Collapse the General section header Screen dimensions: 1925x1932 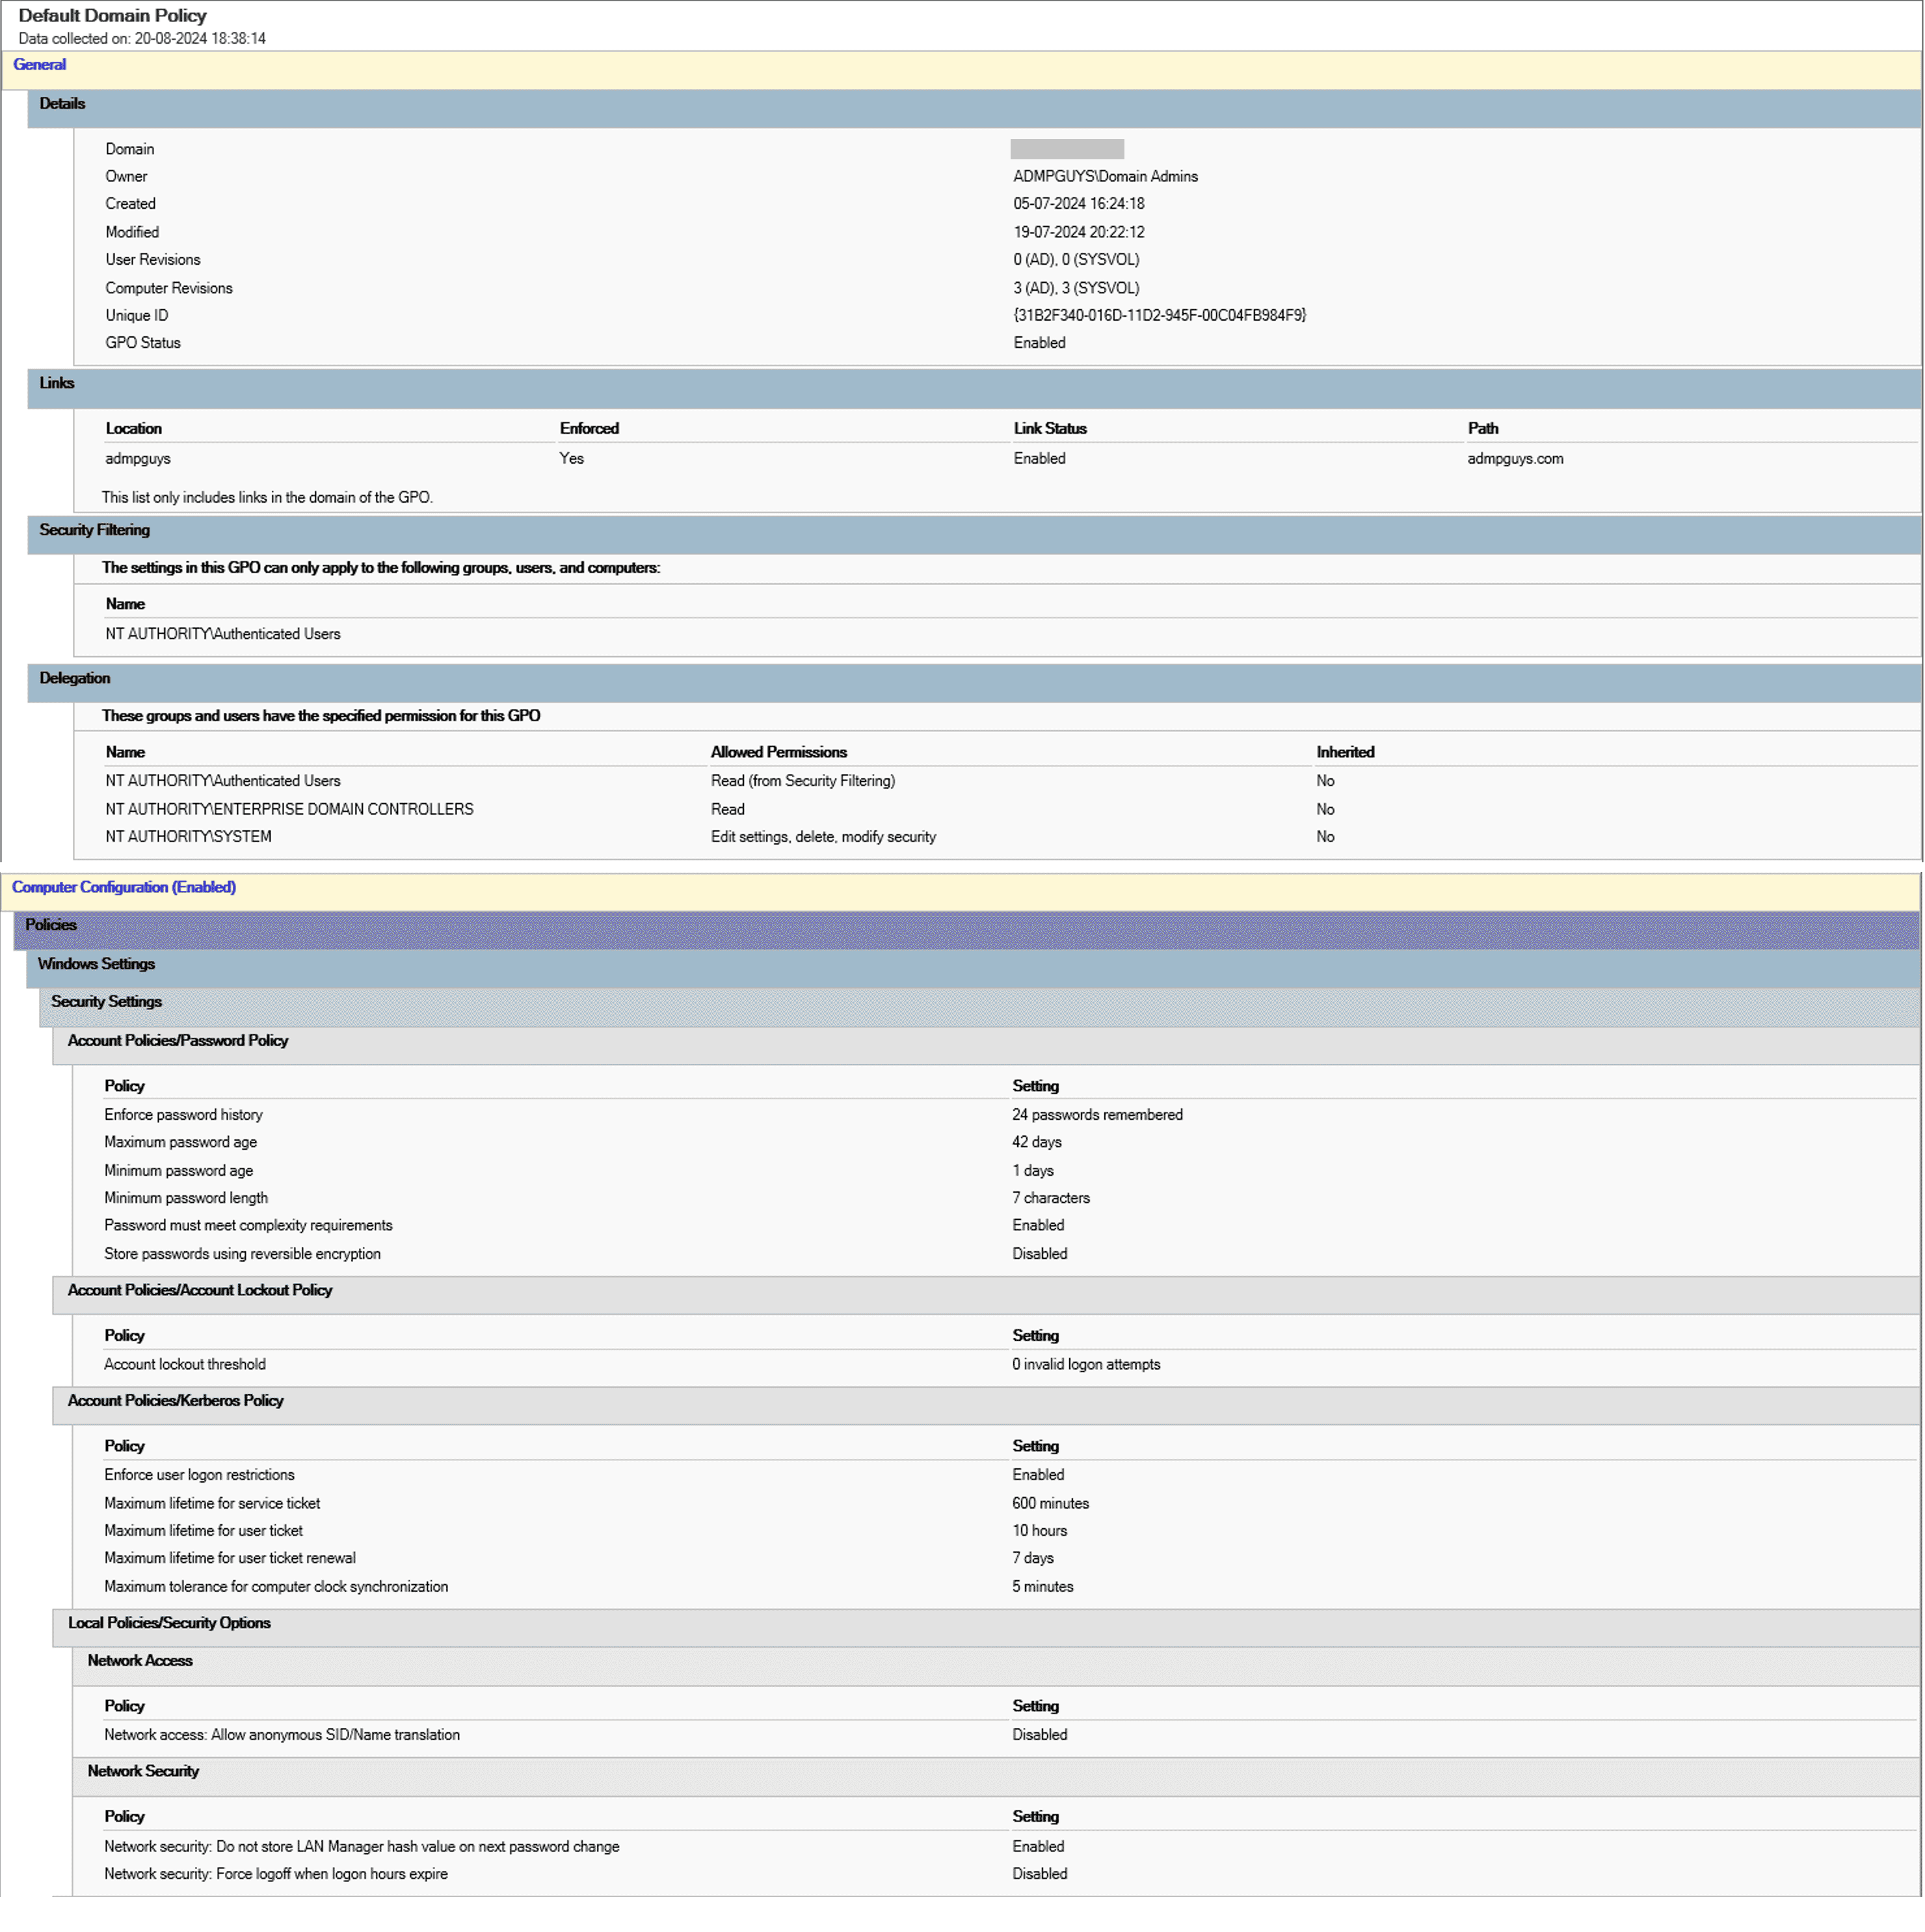point(40,64)
